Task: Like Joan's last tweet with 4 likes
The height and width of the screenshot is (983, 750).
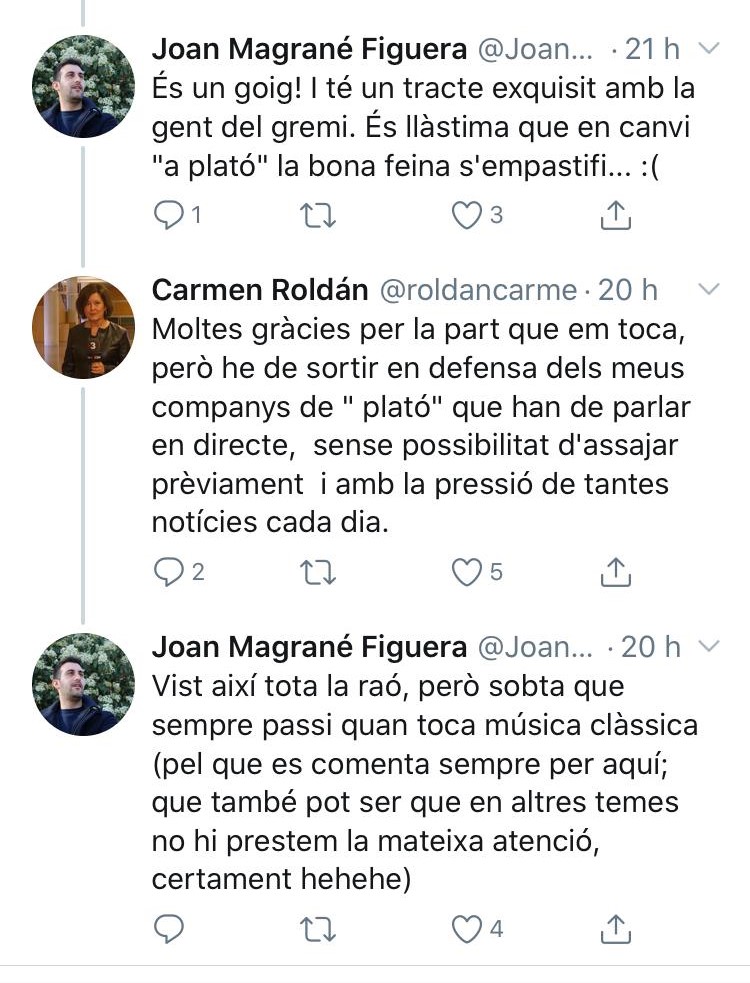Action: pos(467,929)
